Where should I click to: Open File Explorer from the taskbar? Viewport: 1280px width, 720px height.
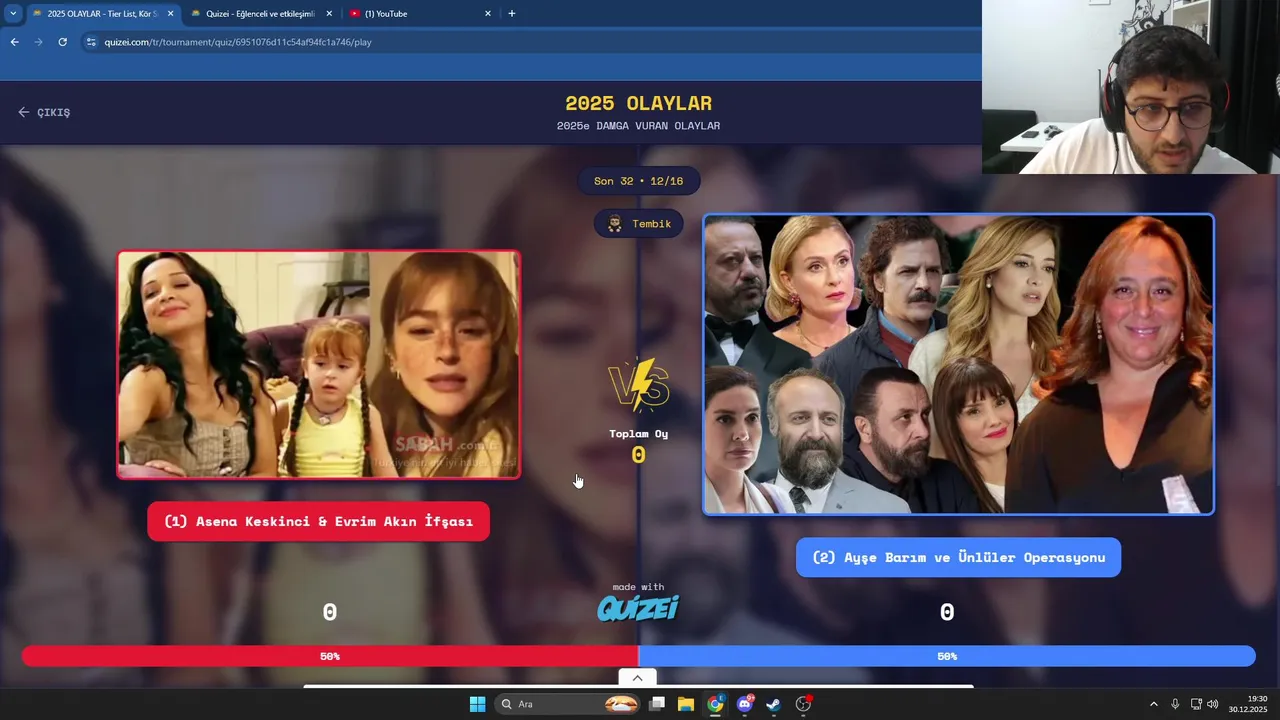click(686, 704)
